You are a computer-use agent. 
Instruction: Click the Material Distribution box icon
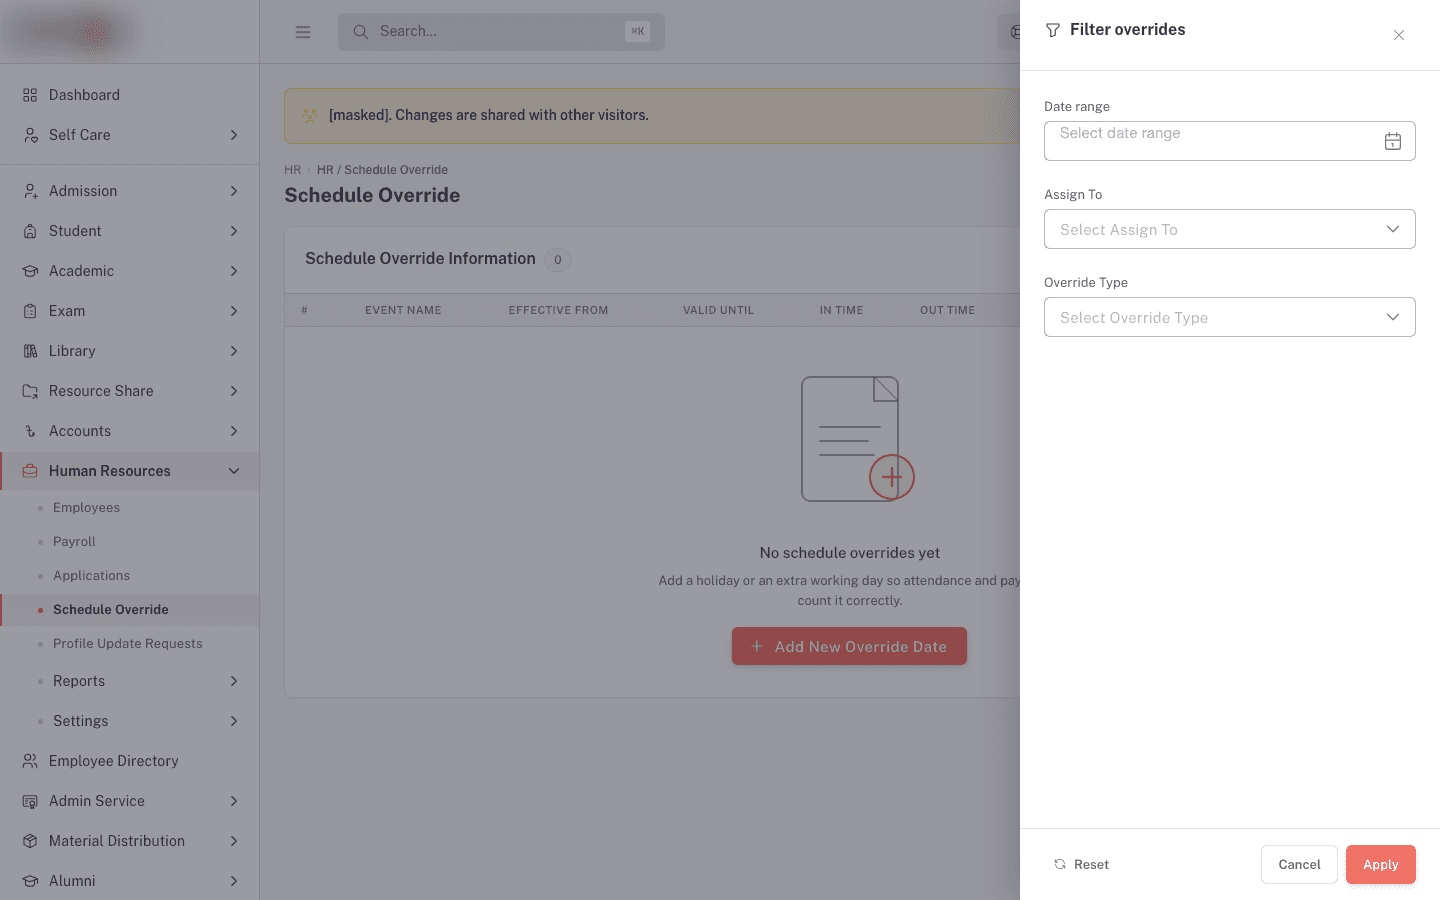point(30,841)
